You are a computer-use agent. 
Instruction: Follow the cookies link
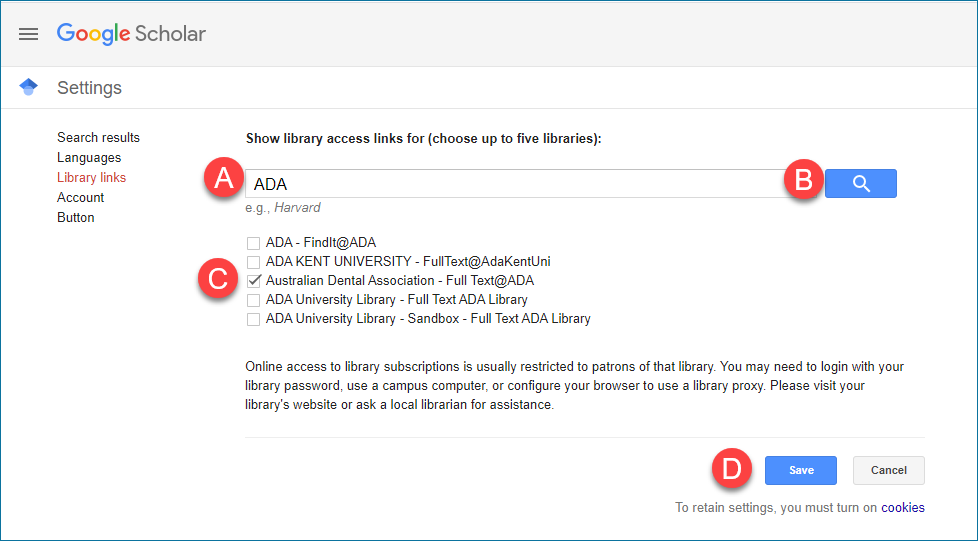pyautogui.click(x=902, y=508)
